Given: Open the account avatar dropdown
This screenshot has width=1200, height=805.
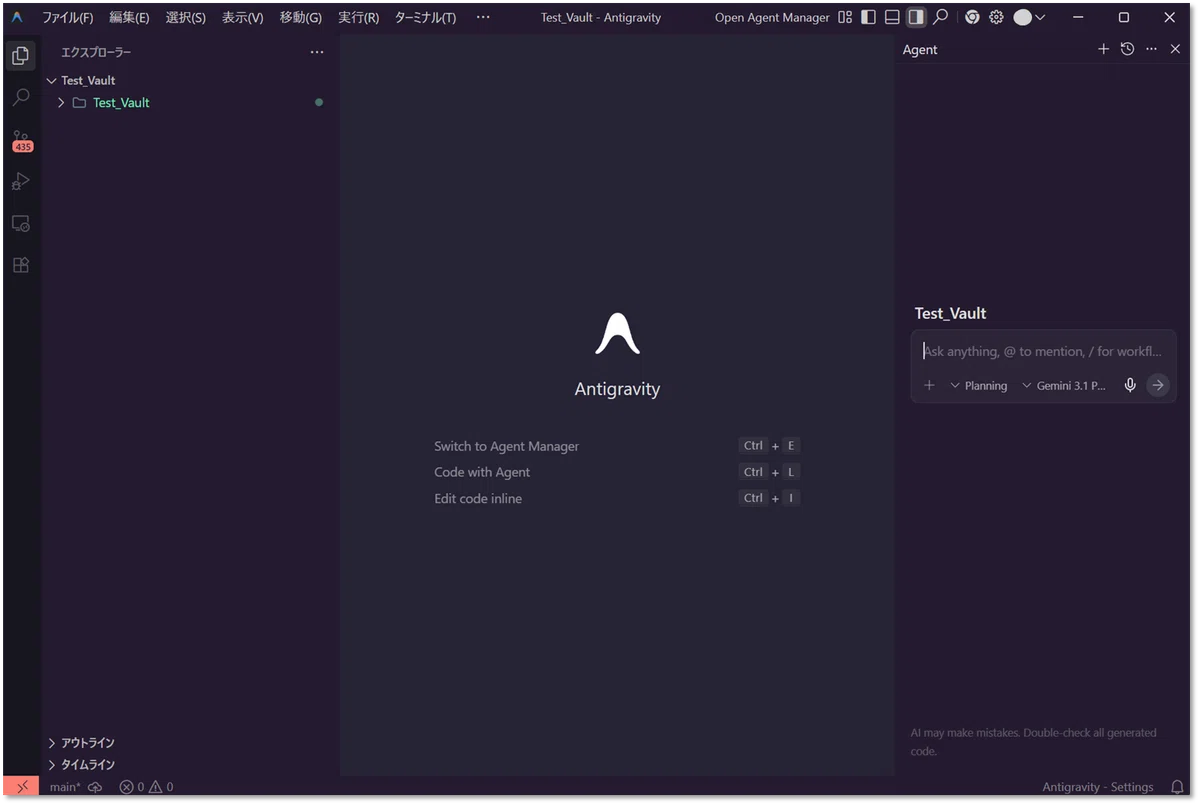Looking at the screenshot, I should (x=1029, y=17).
